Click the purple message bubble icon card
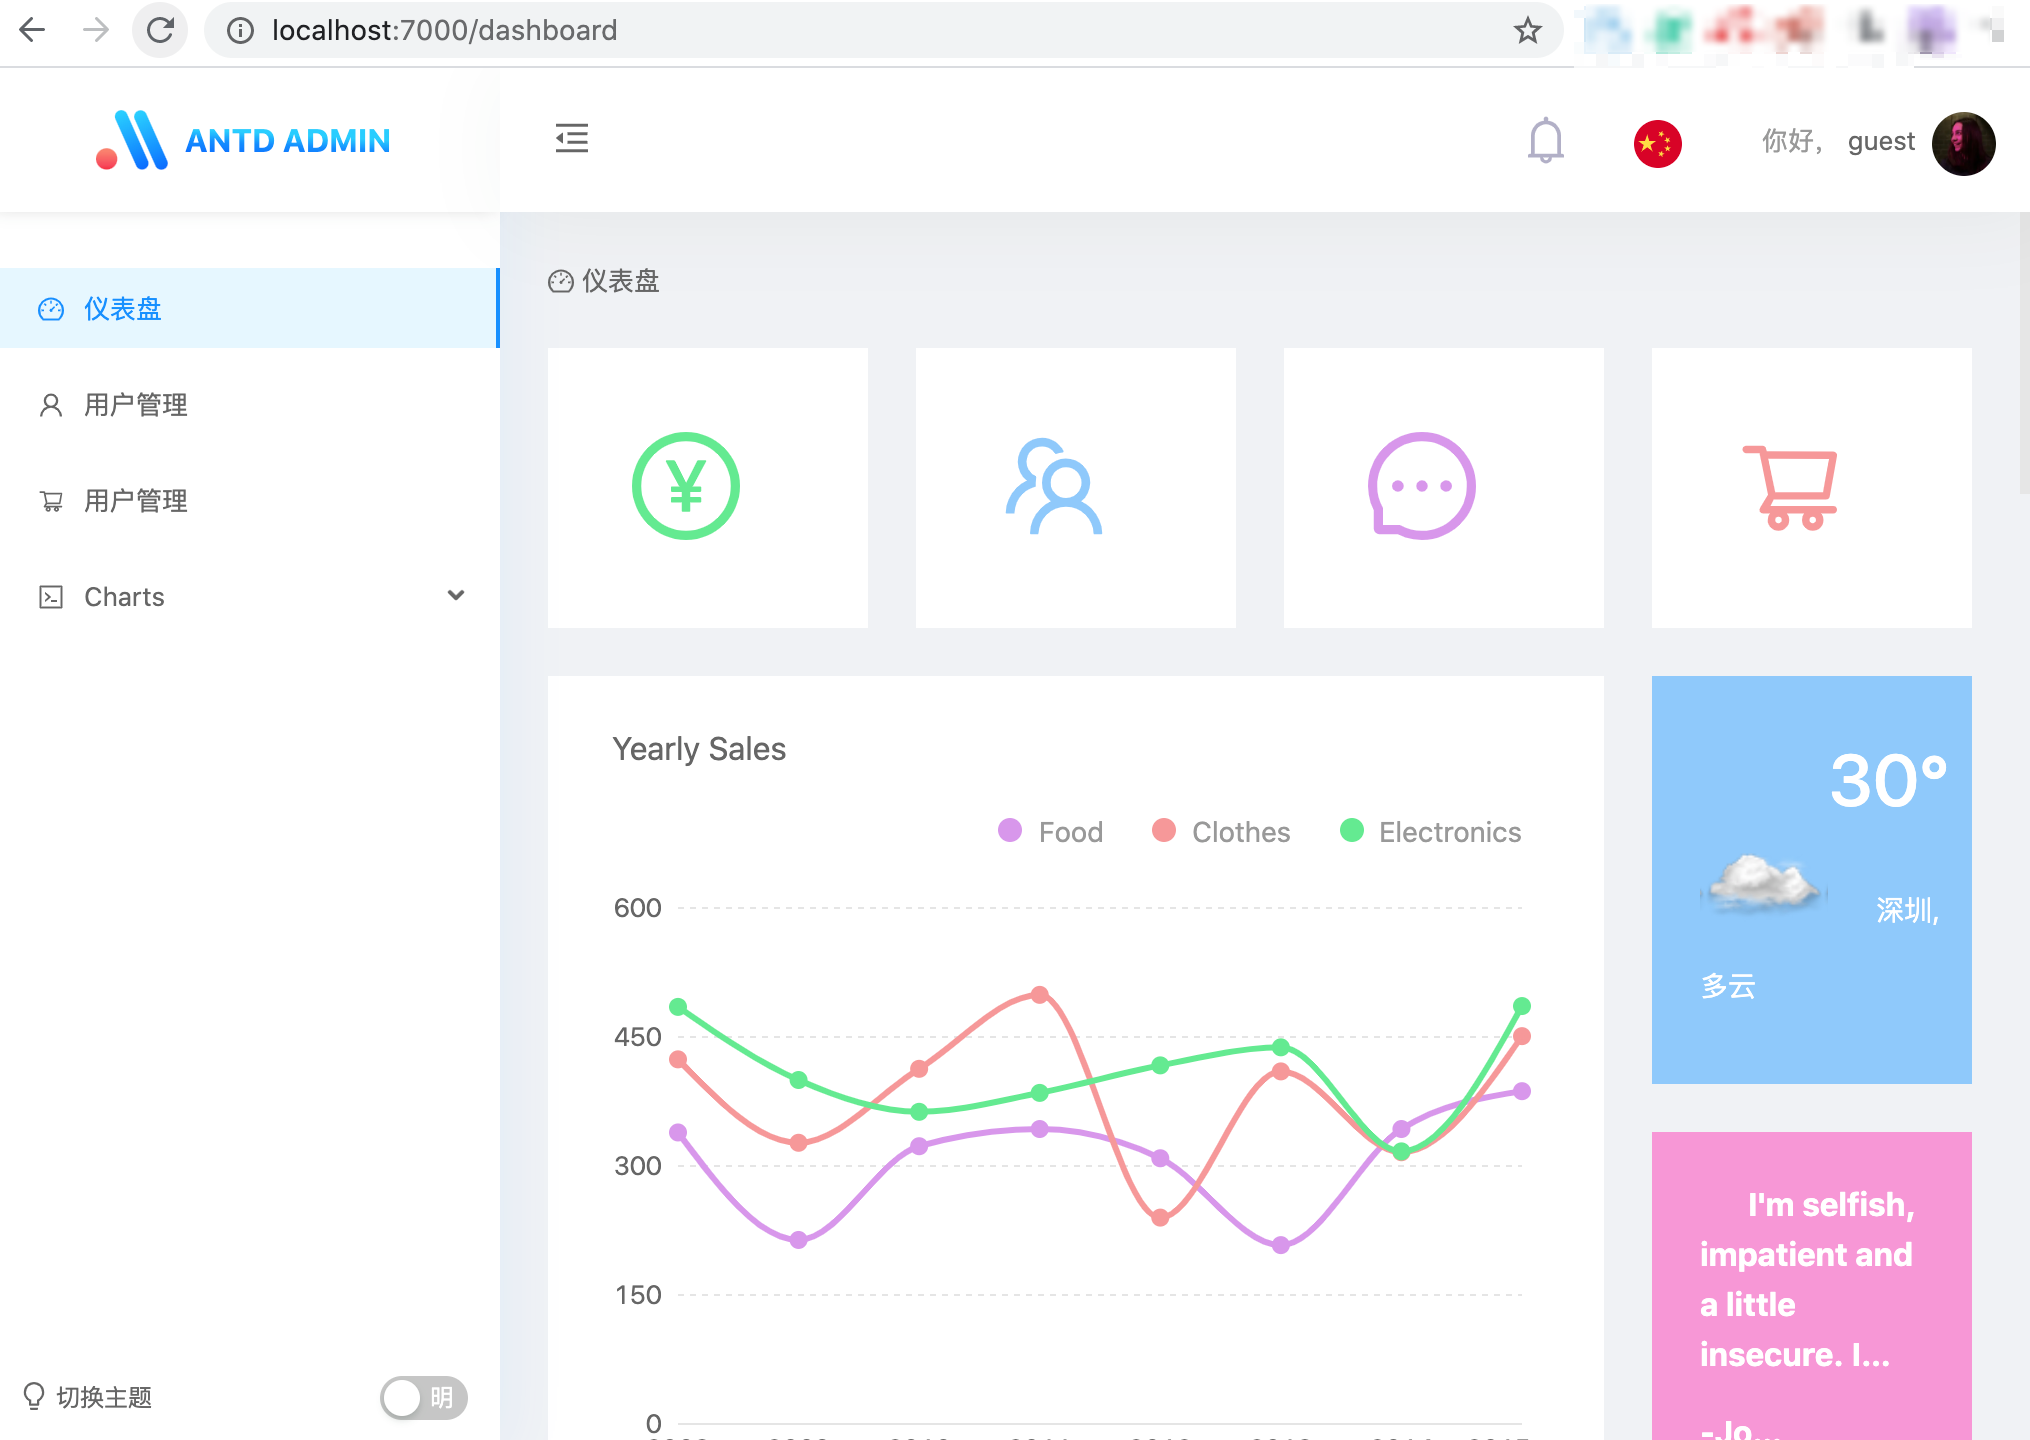The height and width of the screenshot is (1440, 2030). pos(1421,486)
